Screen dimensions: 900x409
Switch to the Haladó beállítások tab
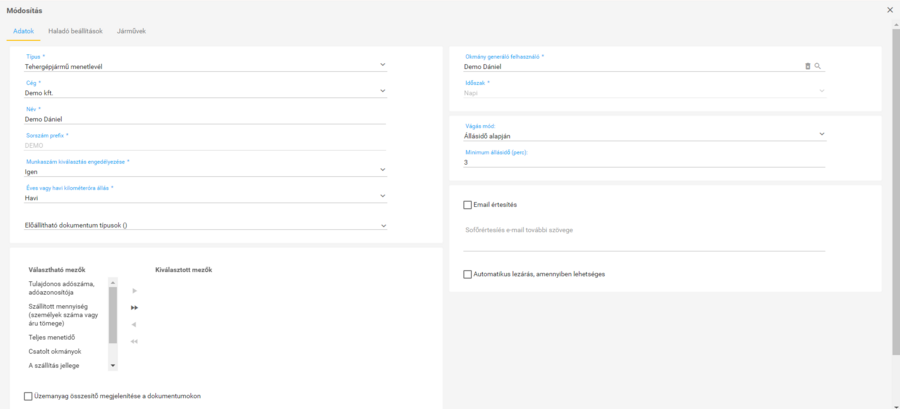pyautogui.click(x=75, y=31)
